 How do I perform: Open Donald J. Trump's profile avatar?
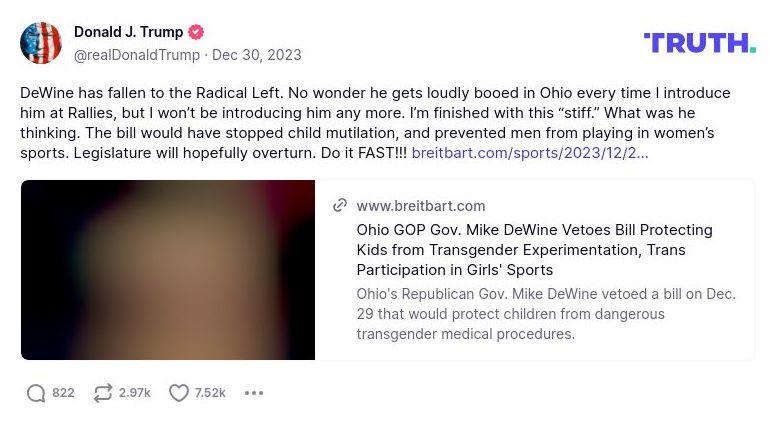[x=41, y=43]
